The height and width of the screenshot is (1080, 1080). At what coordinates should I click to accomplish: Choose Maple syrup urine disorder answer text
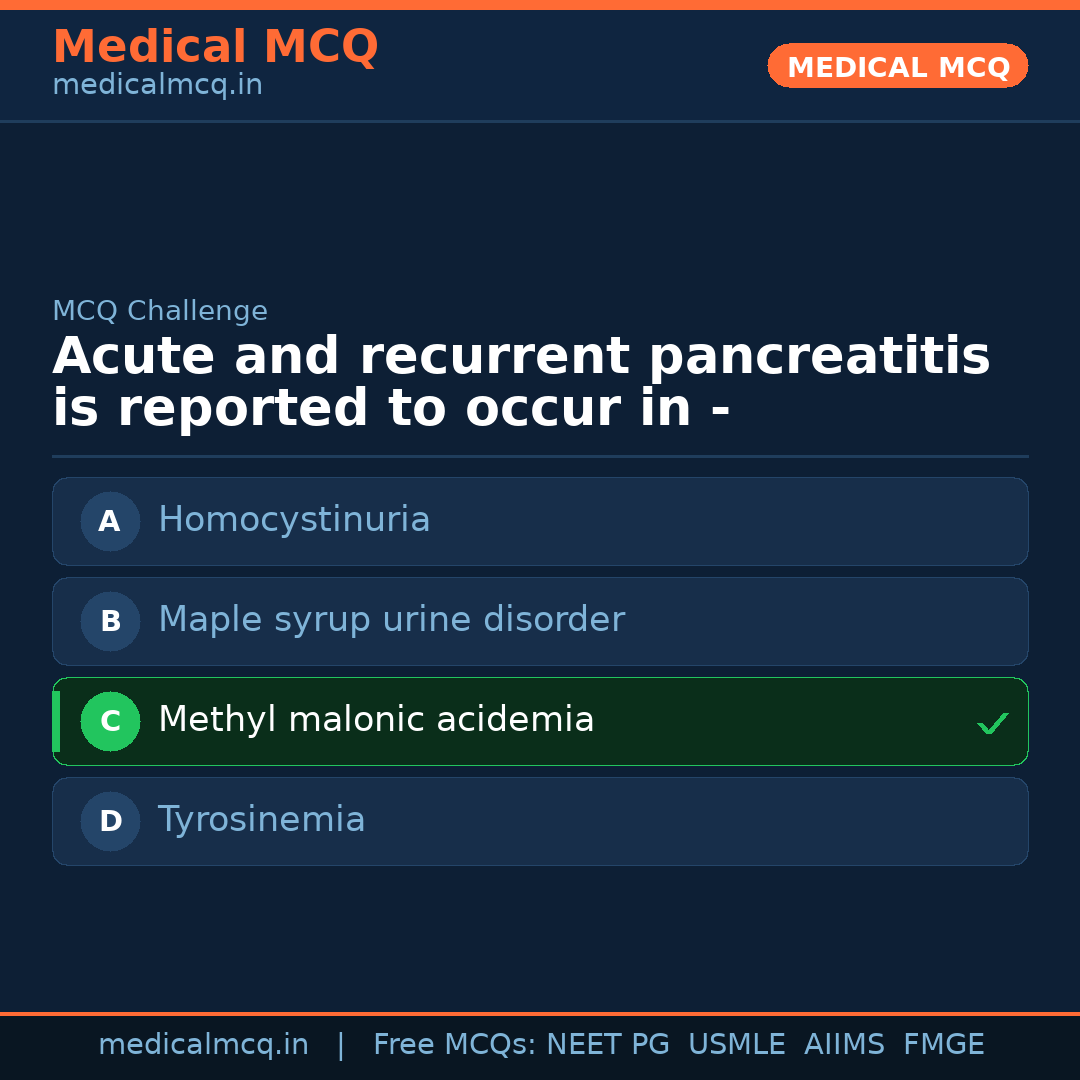tap(391, 620)
